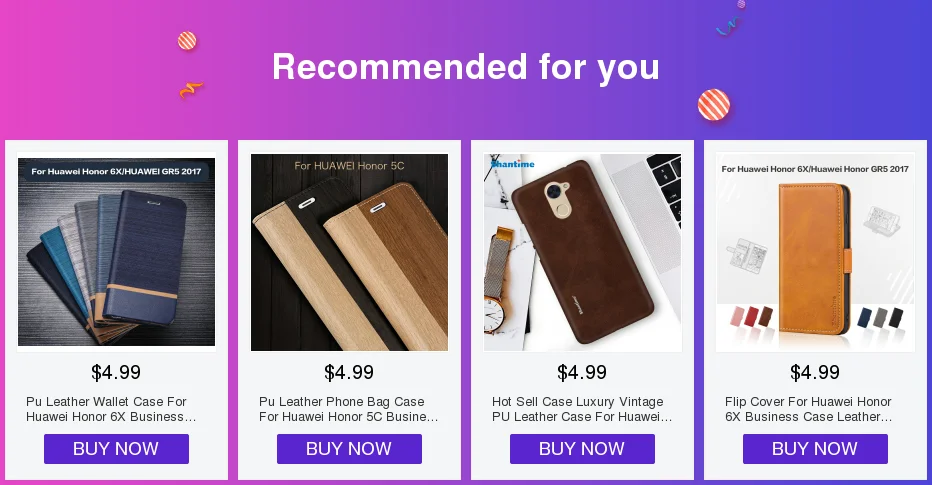Open the 'Flip Cover For Huawei Honor' title link

click(809, 409)
